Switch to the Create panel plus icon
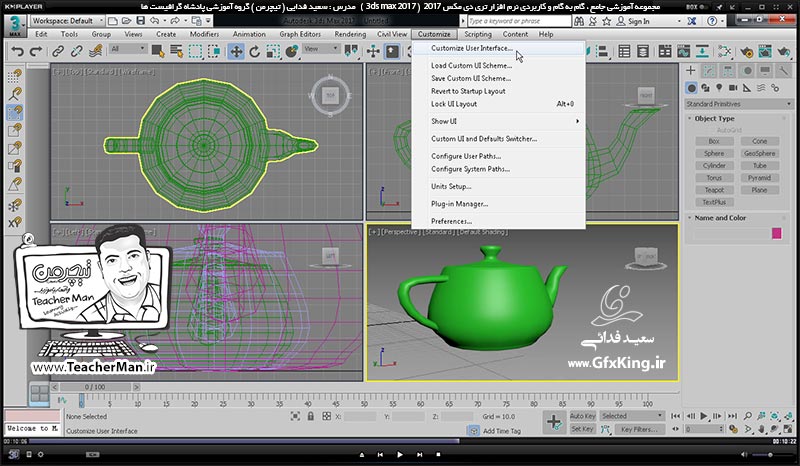The height and width of the screenshot is (466, 800). coord(691,70)
